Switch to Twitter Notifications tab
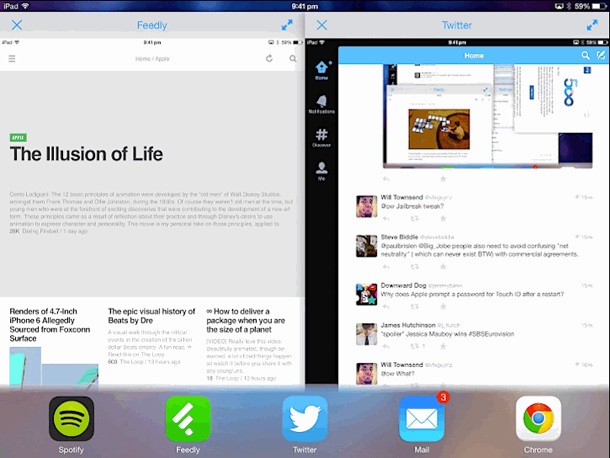Viewport: 610px width, 458px height. tap(321, 104)
